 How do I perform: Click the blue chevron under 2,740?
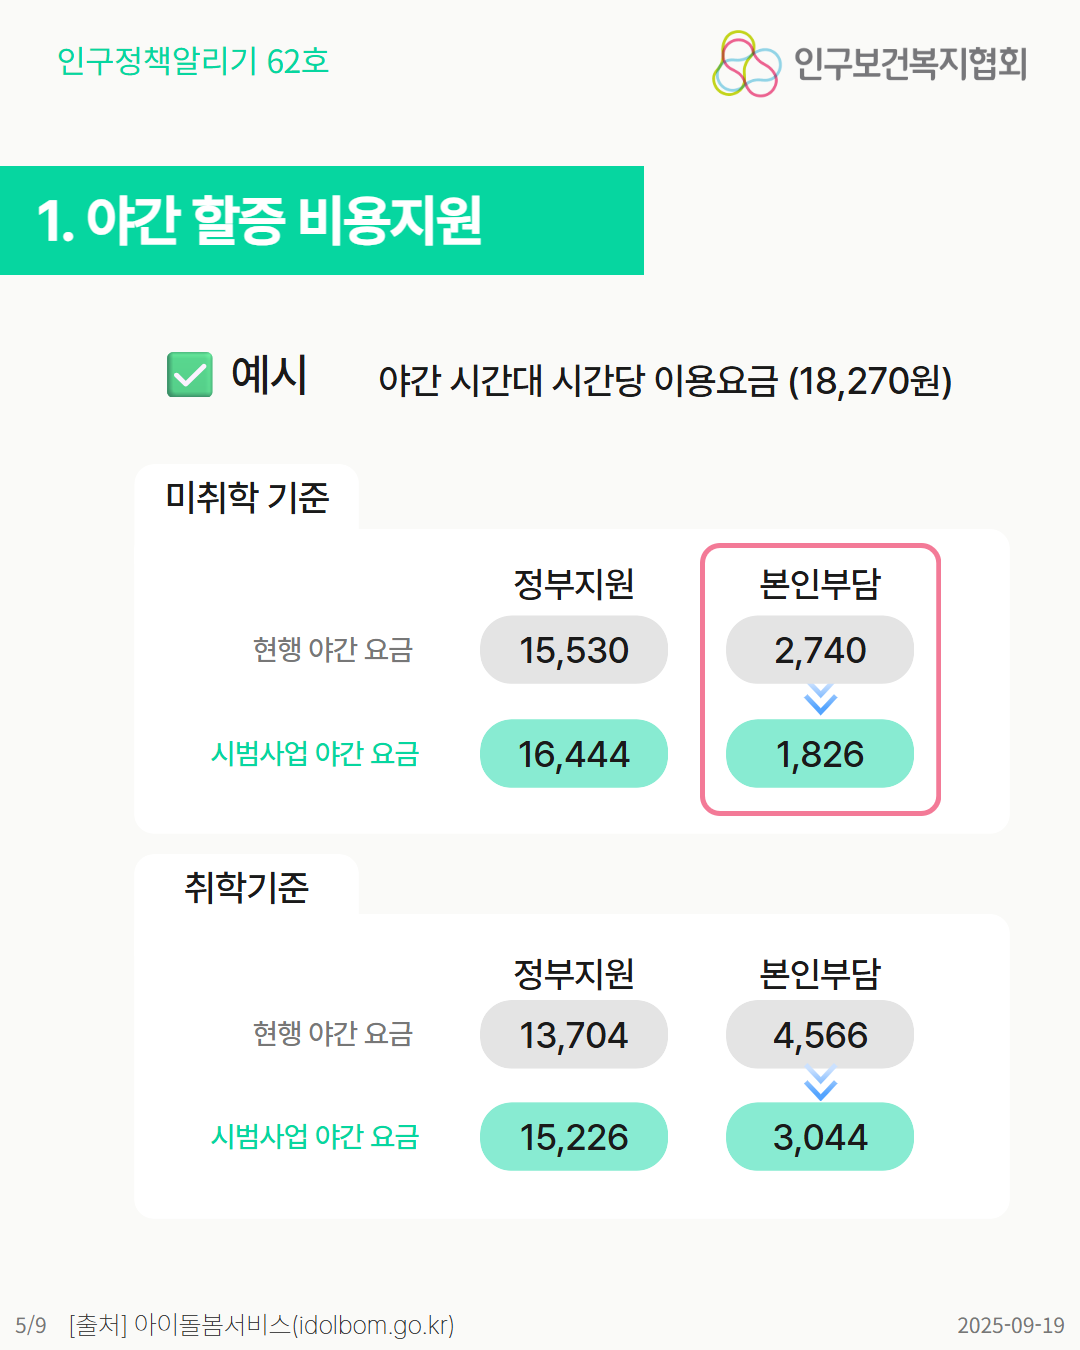[x=820, y=699]
